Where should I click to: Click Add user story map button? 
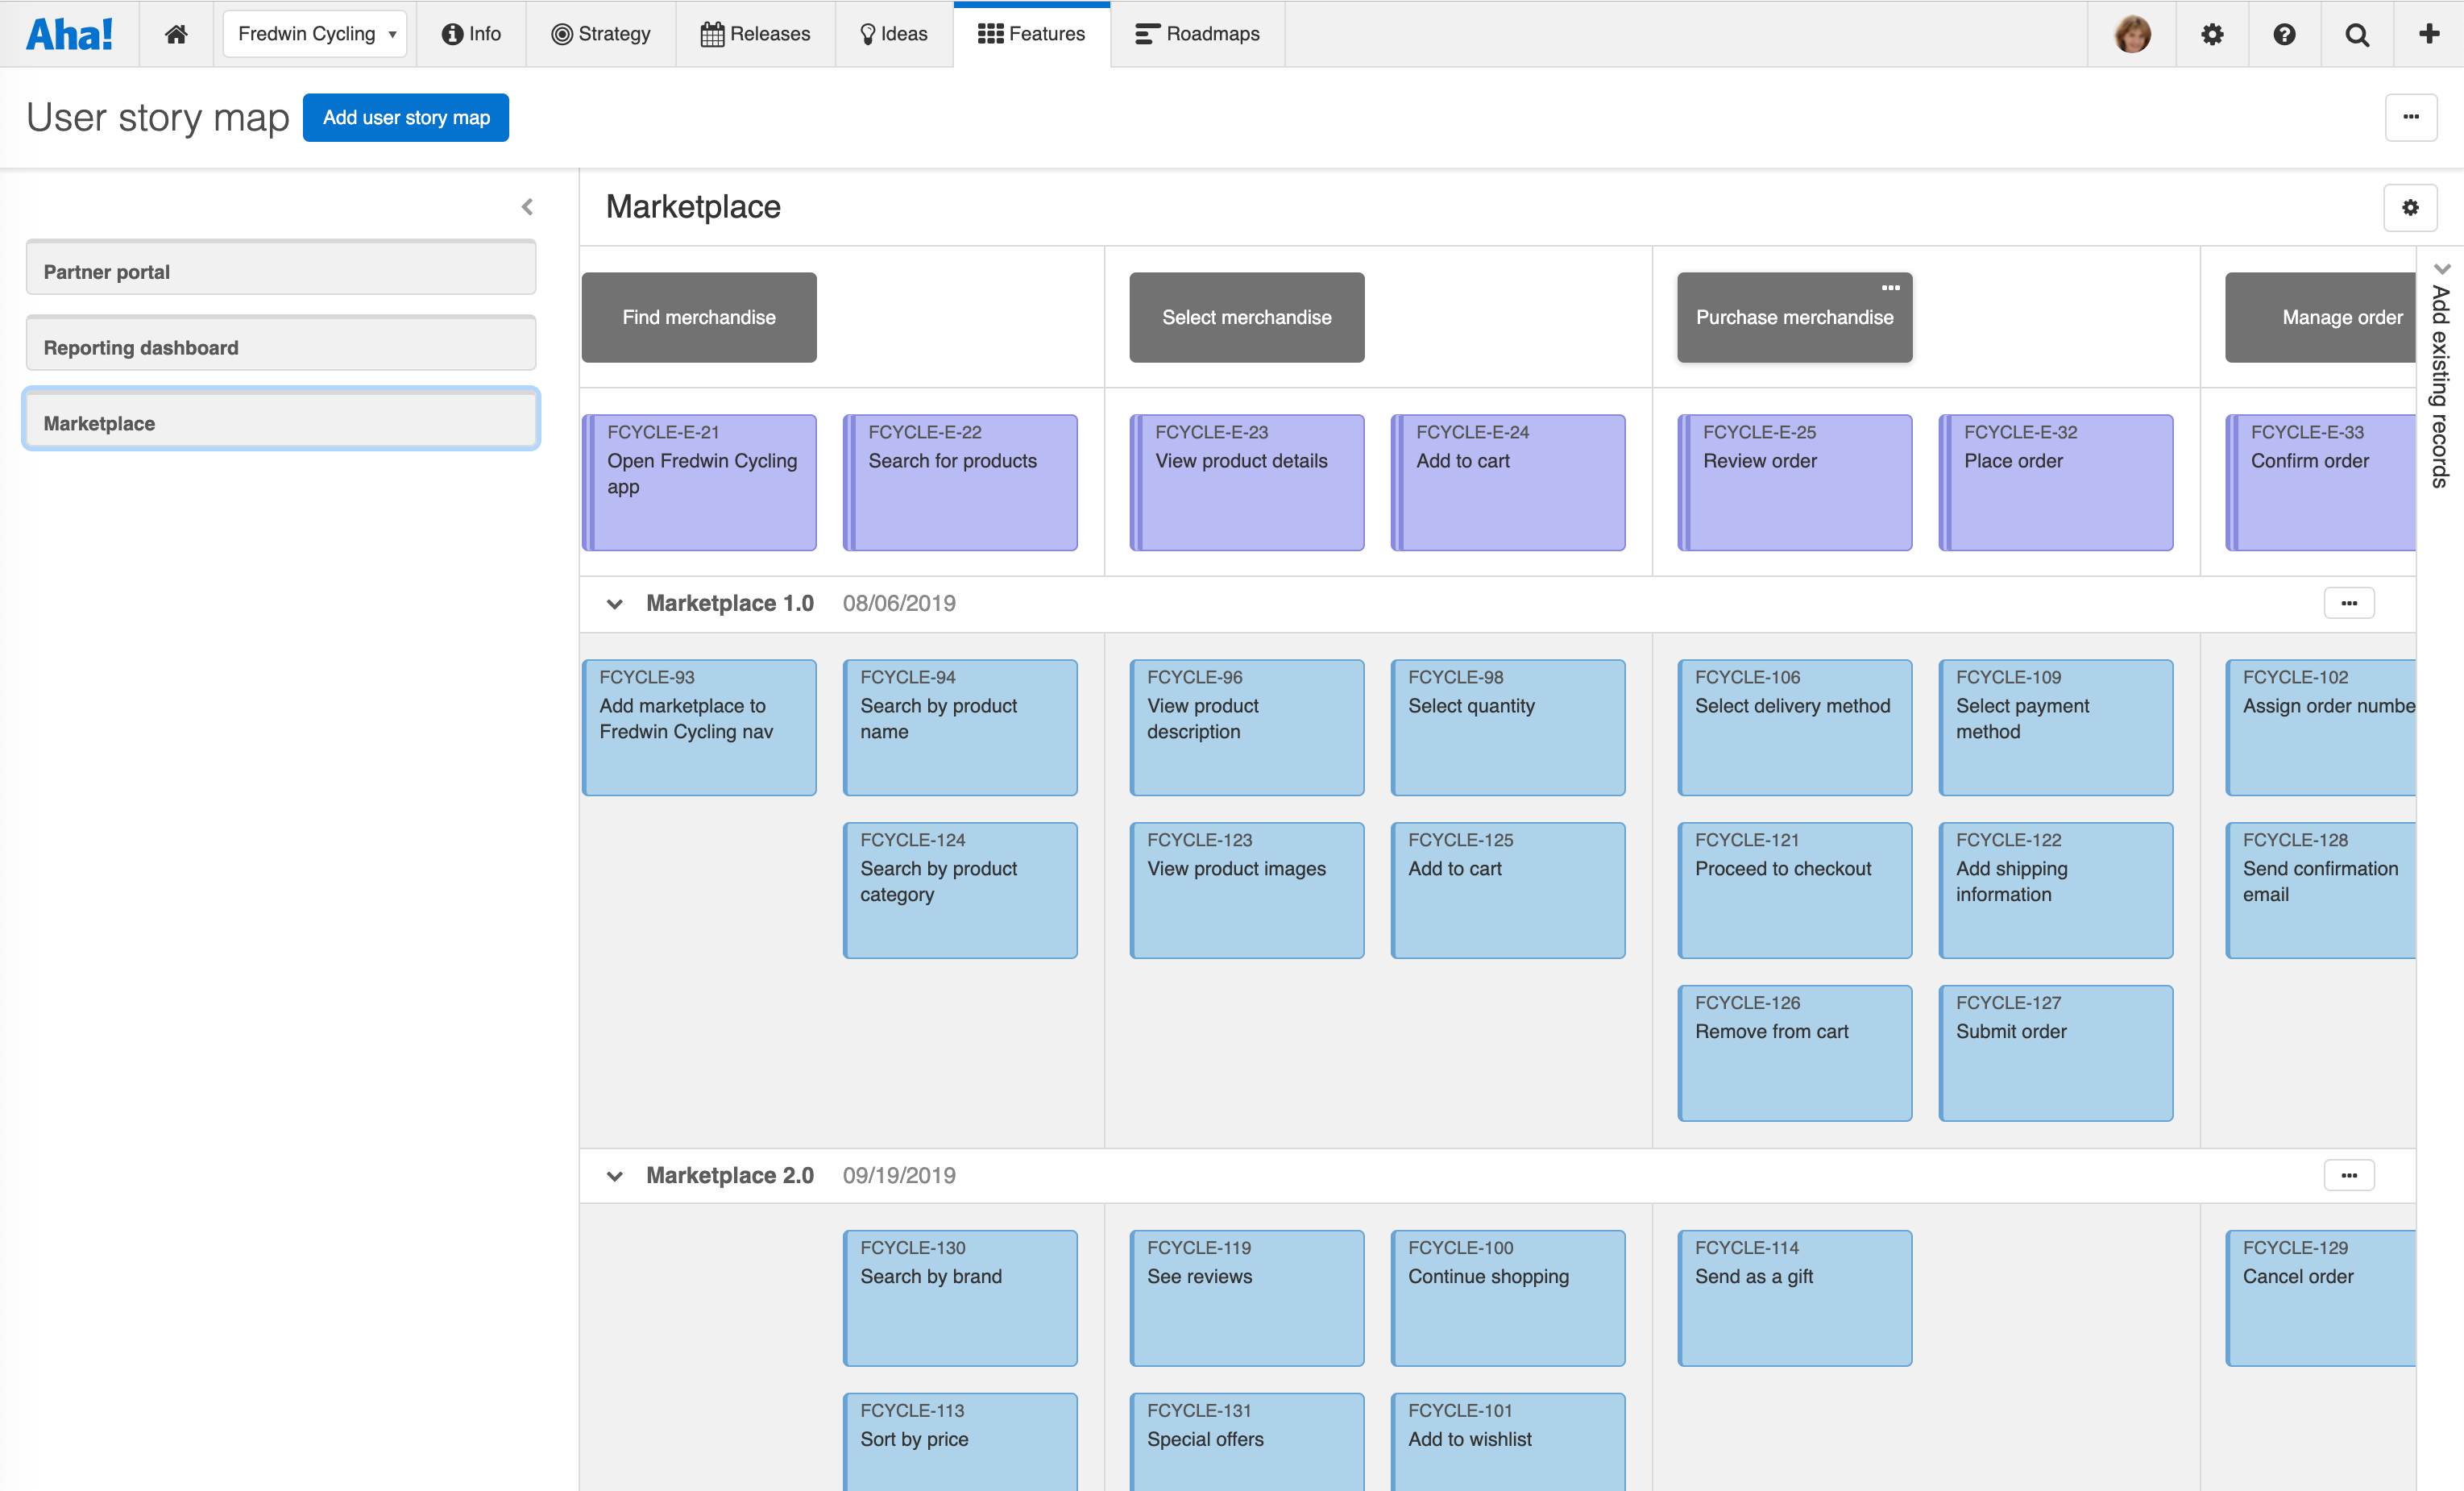(404, 118)
